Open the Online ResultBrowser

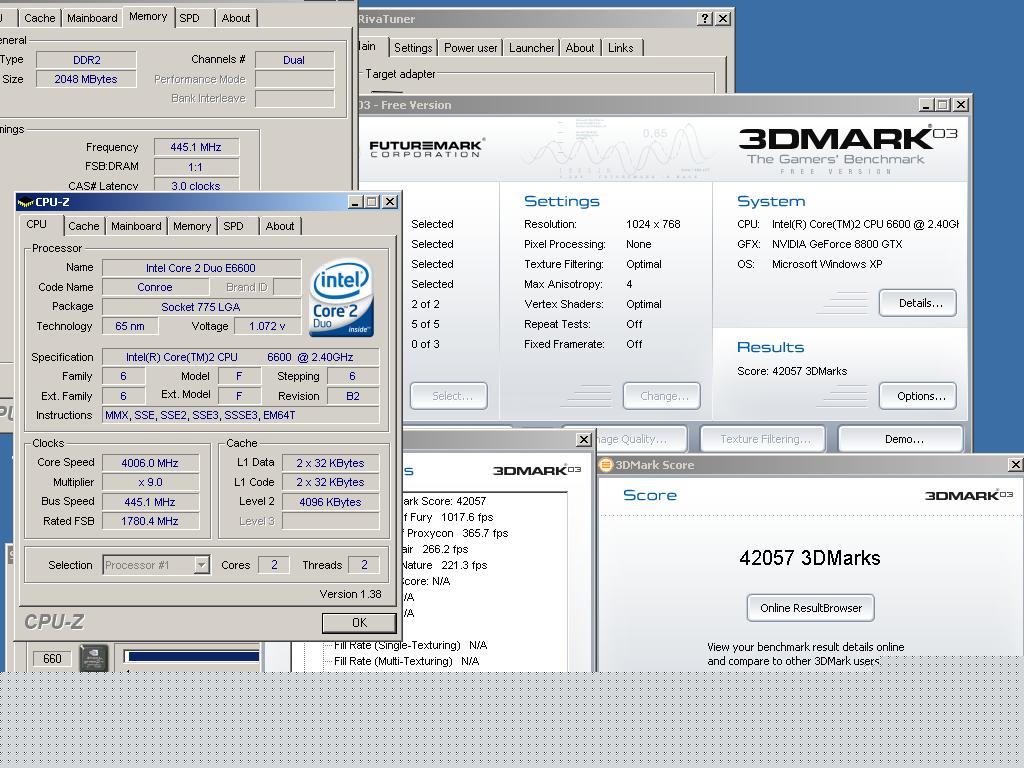point(810,608)
